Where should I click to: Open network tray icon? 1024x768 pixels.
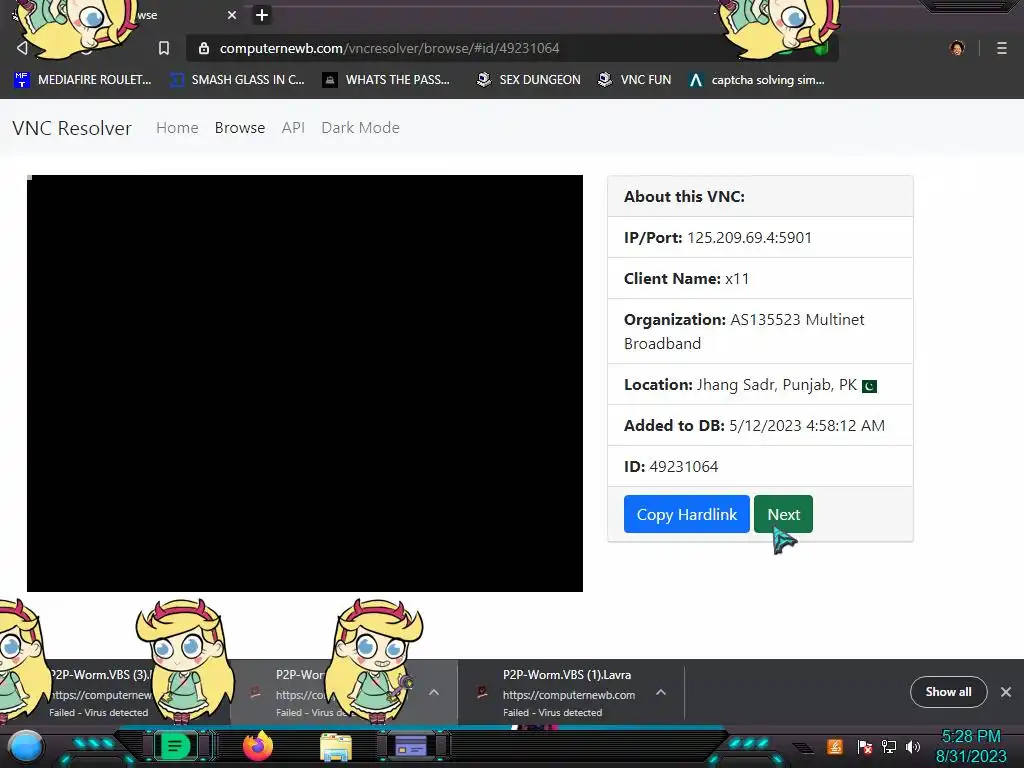(x=889, y=746)
